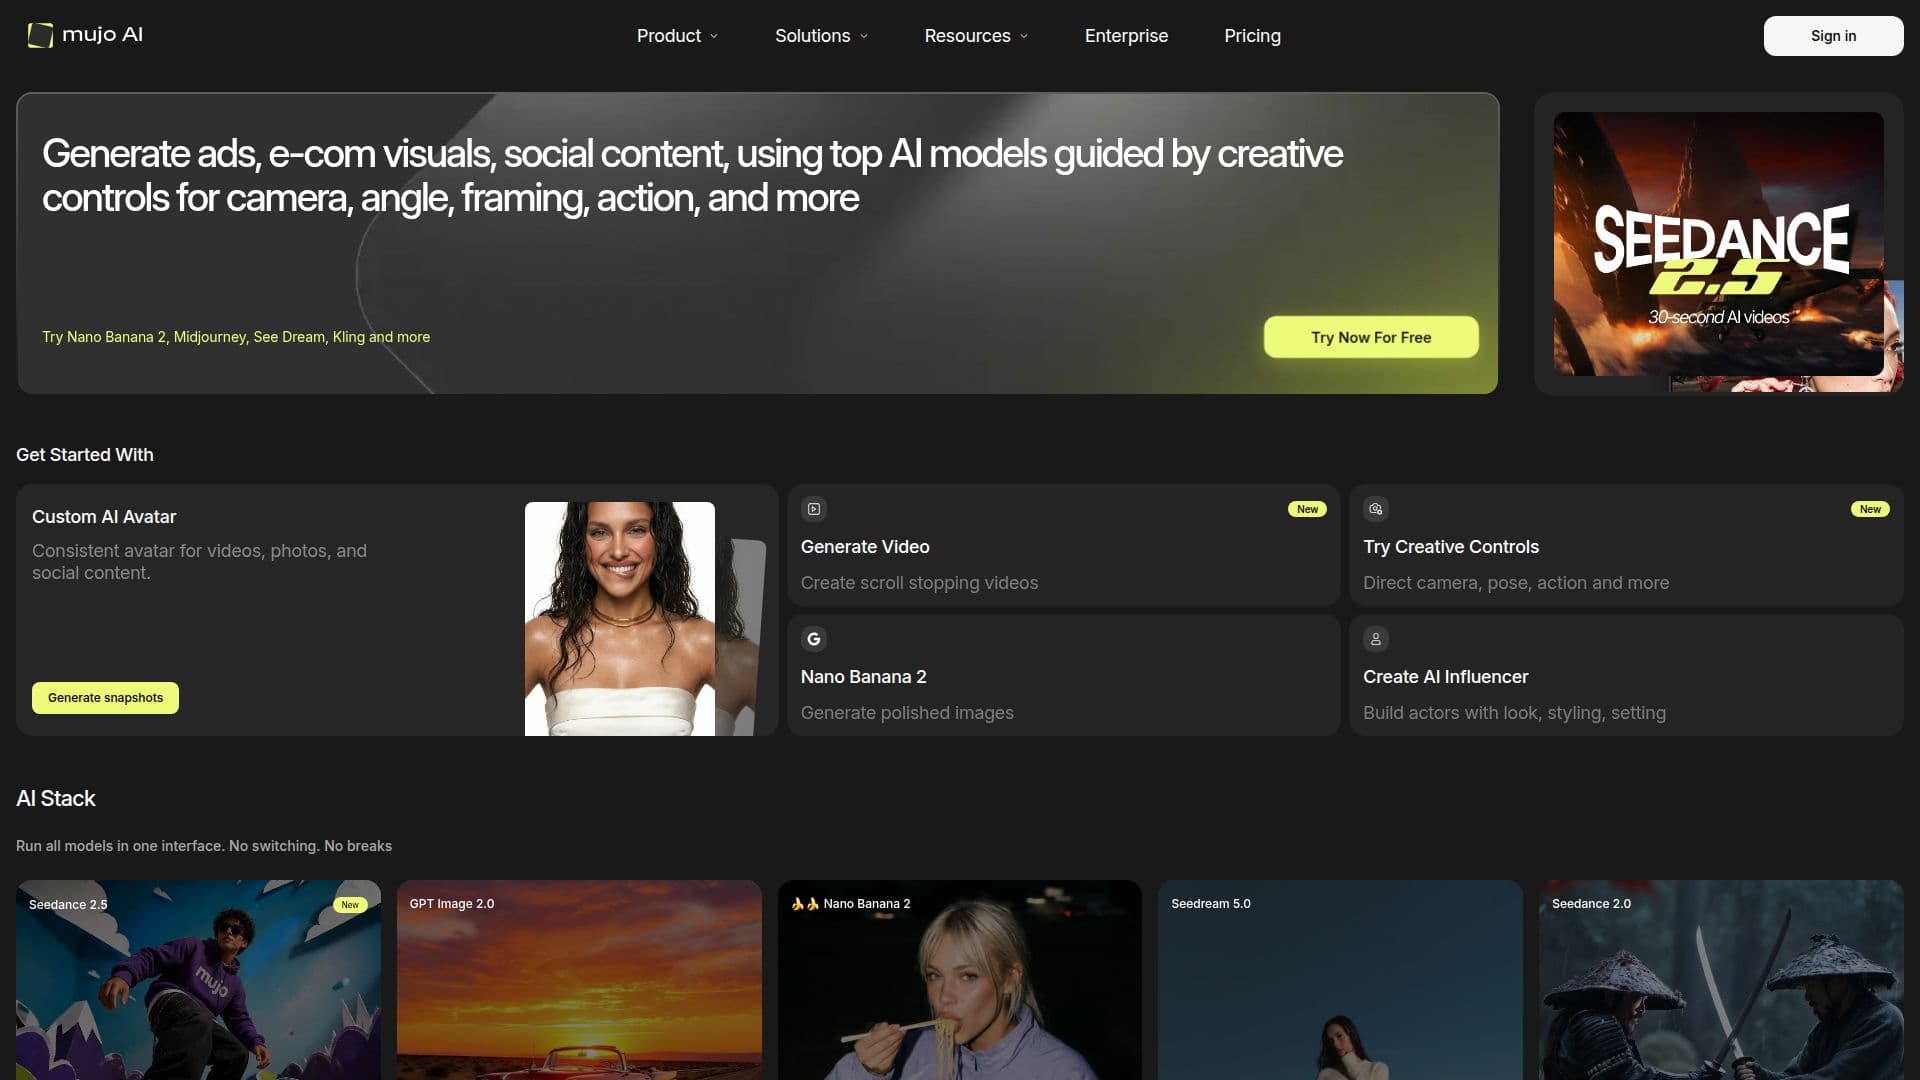Click the New badge on Seedance 2.5 thumbnail

point(350,905)
